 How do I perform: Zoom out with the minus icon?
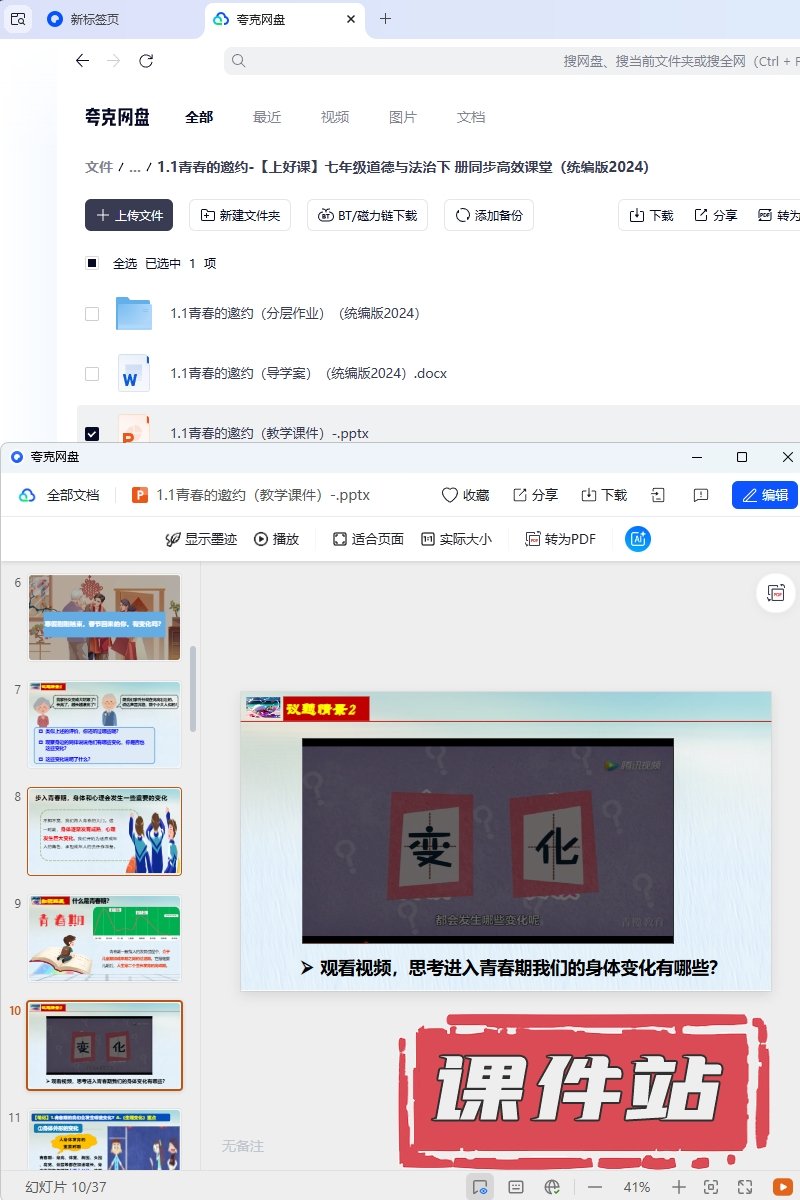(x=595, y=1187)
